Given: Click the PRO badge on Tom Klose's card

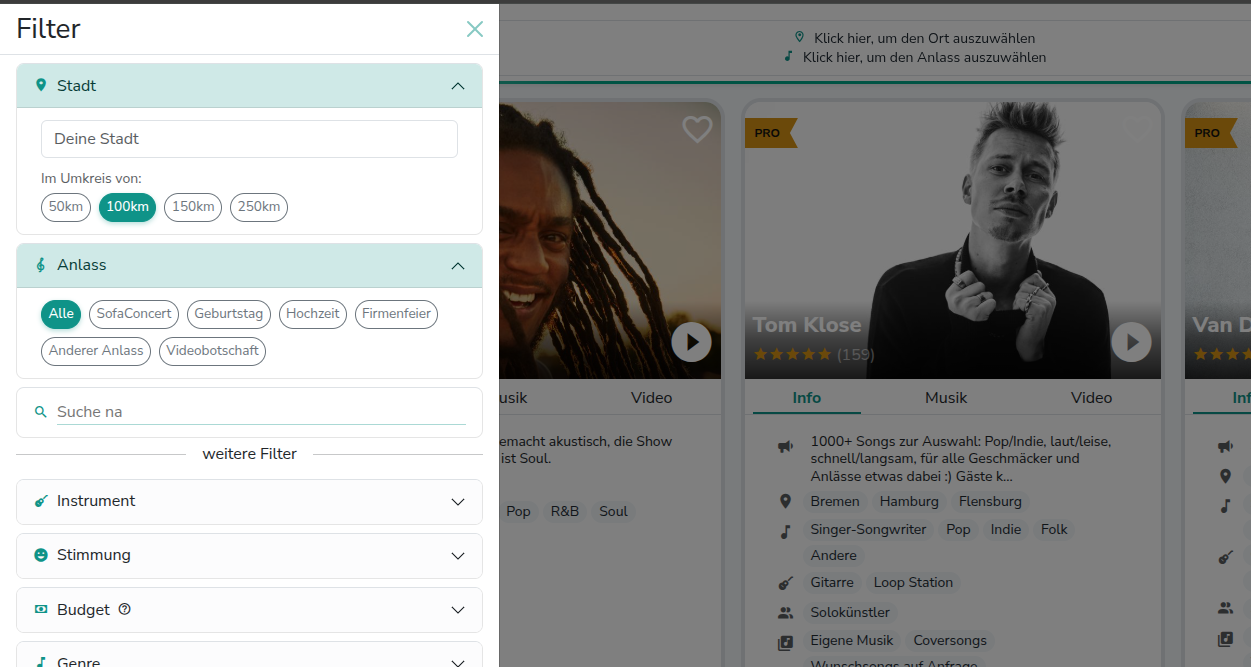Looking at the screenshot, I should pyautogui.click(x=769, y=133).
